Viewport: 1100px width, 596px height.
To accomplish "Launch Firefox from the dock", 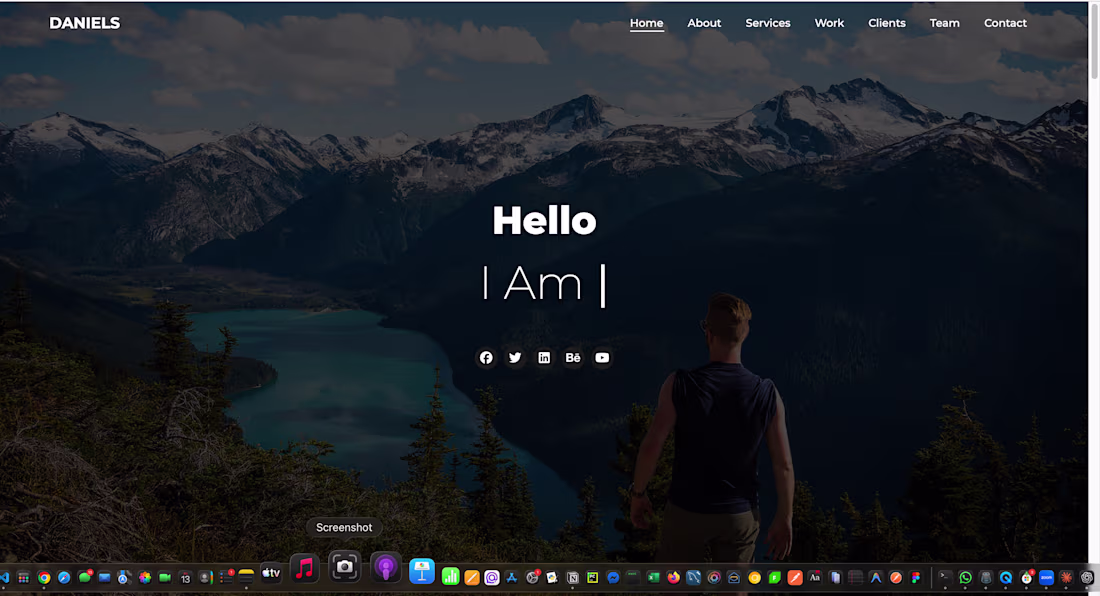I will 672,577.
